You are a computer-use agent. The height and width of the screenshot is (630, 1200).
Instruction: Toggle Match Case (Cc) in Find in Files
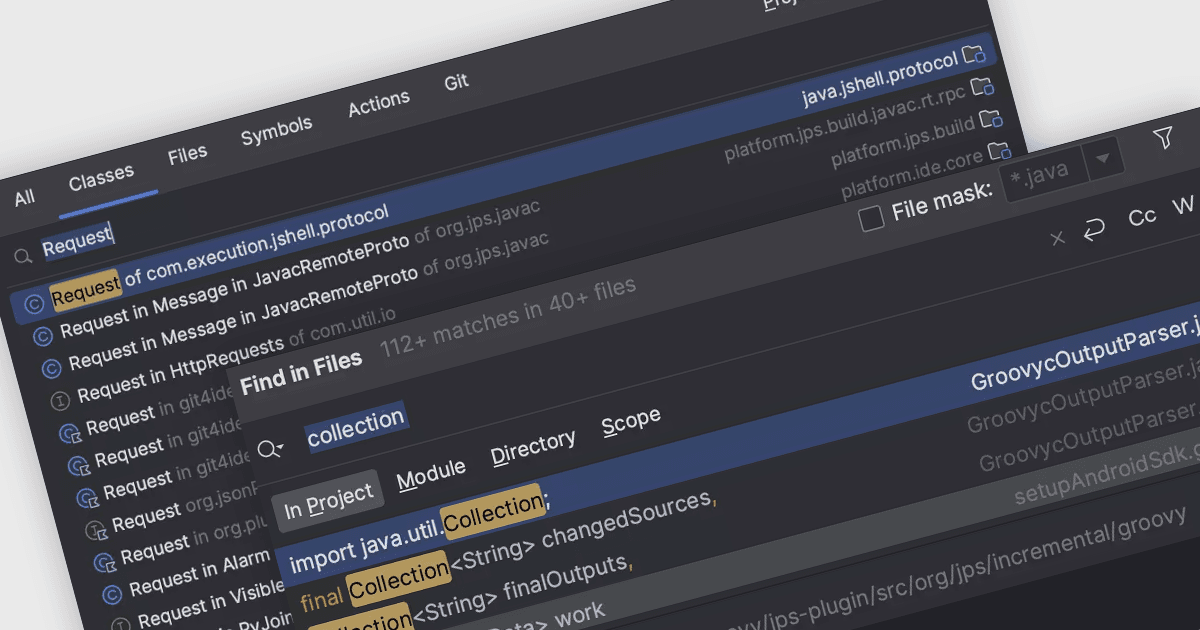click(x=1142, y=218)
